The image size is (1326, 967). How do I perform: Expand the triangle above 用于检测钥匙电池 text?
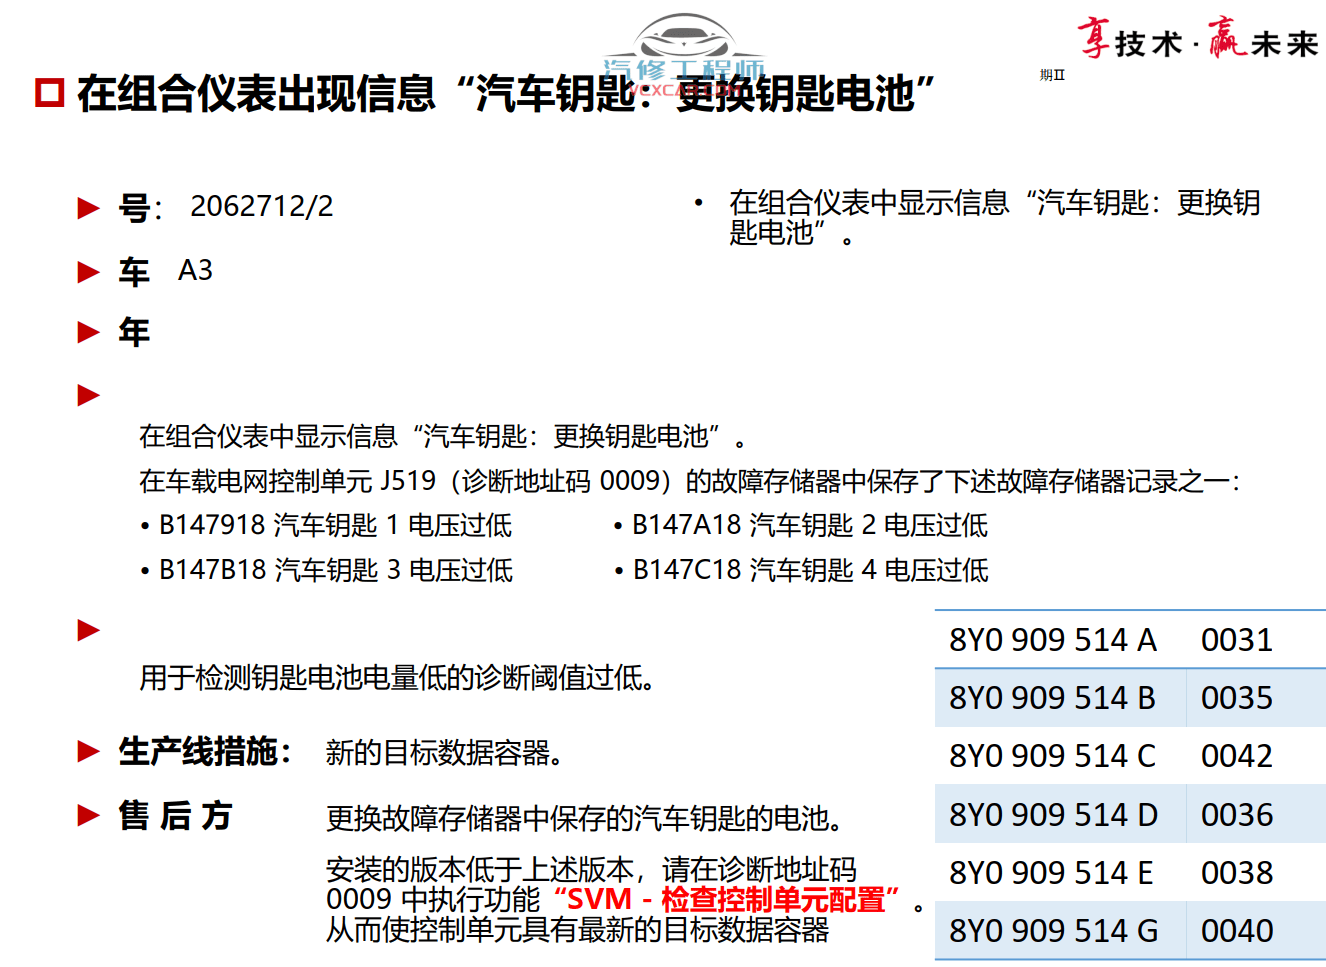point(88,630)
